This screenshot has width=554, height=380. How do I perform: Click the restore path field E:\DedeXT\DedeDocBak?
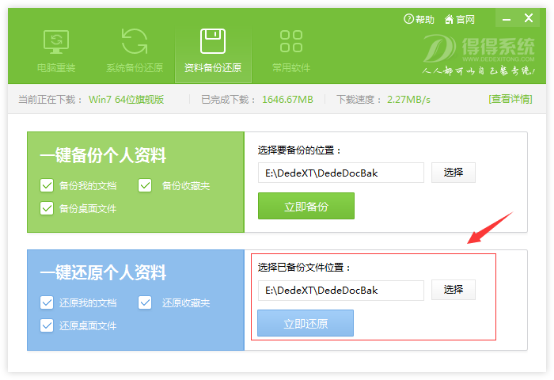(341, 290)
